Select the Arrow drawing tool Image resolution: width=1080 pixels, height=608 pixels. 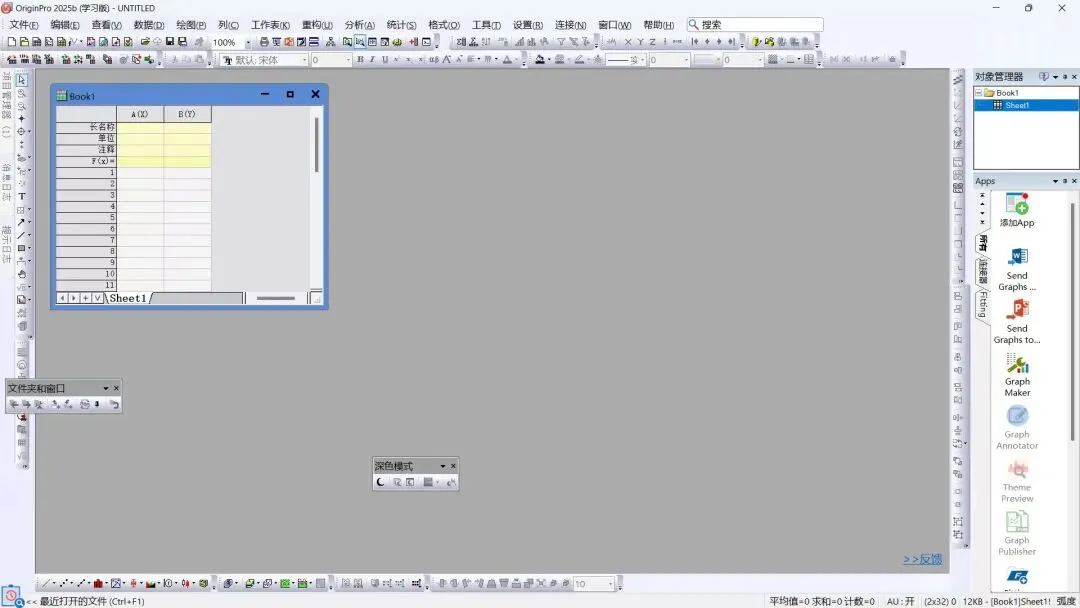pyautogui.click(x=21, y=222)
